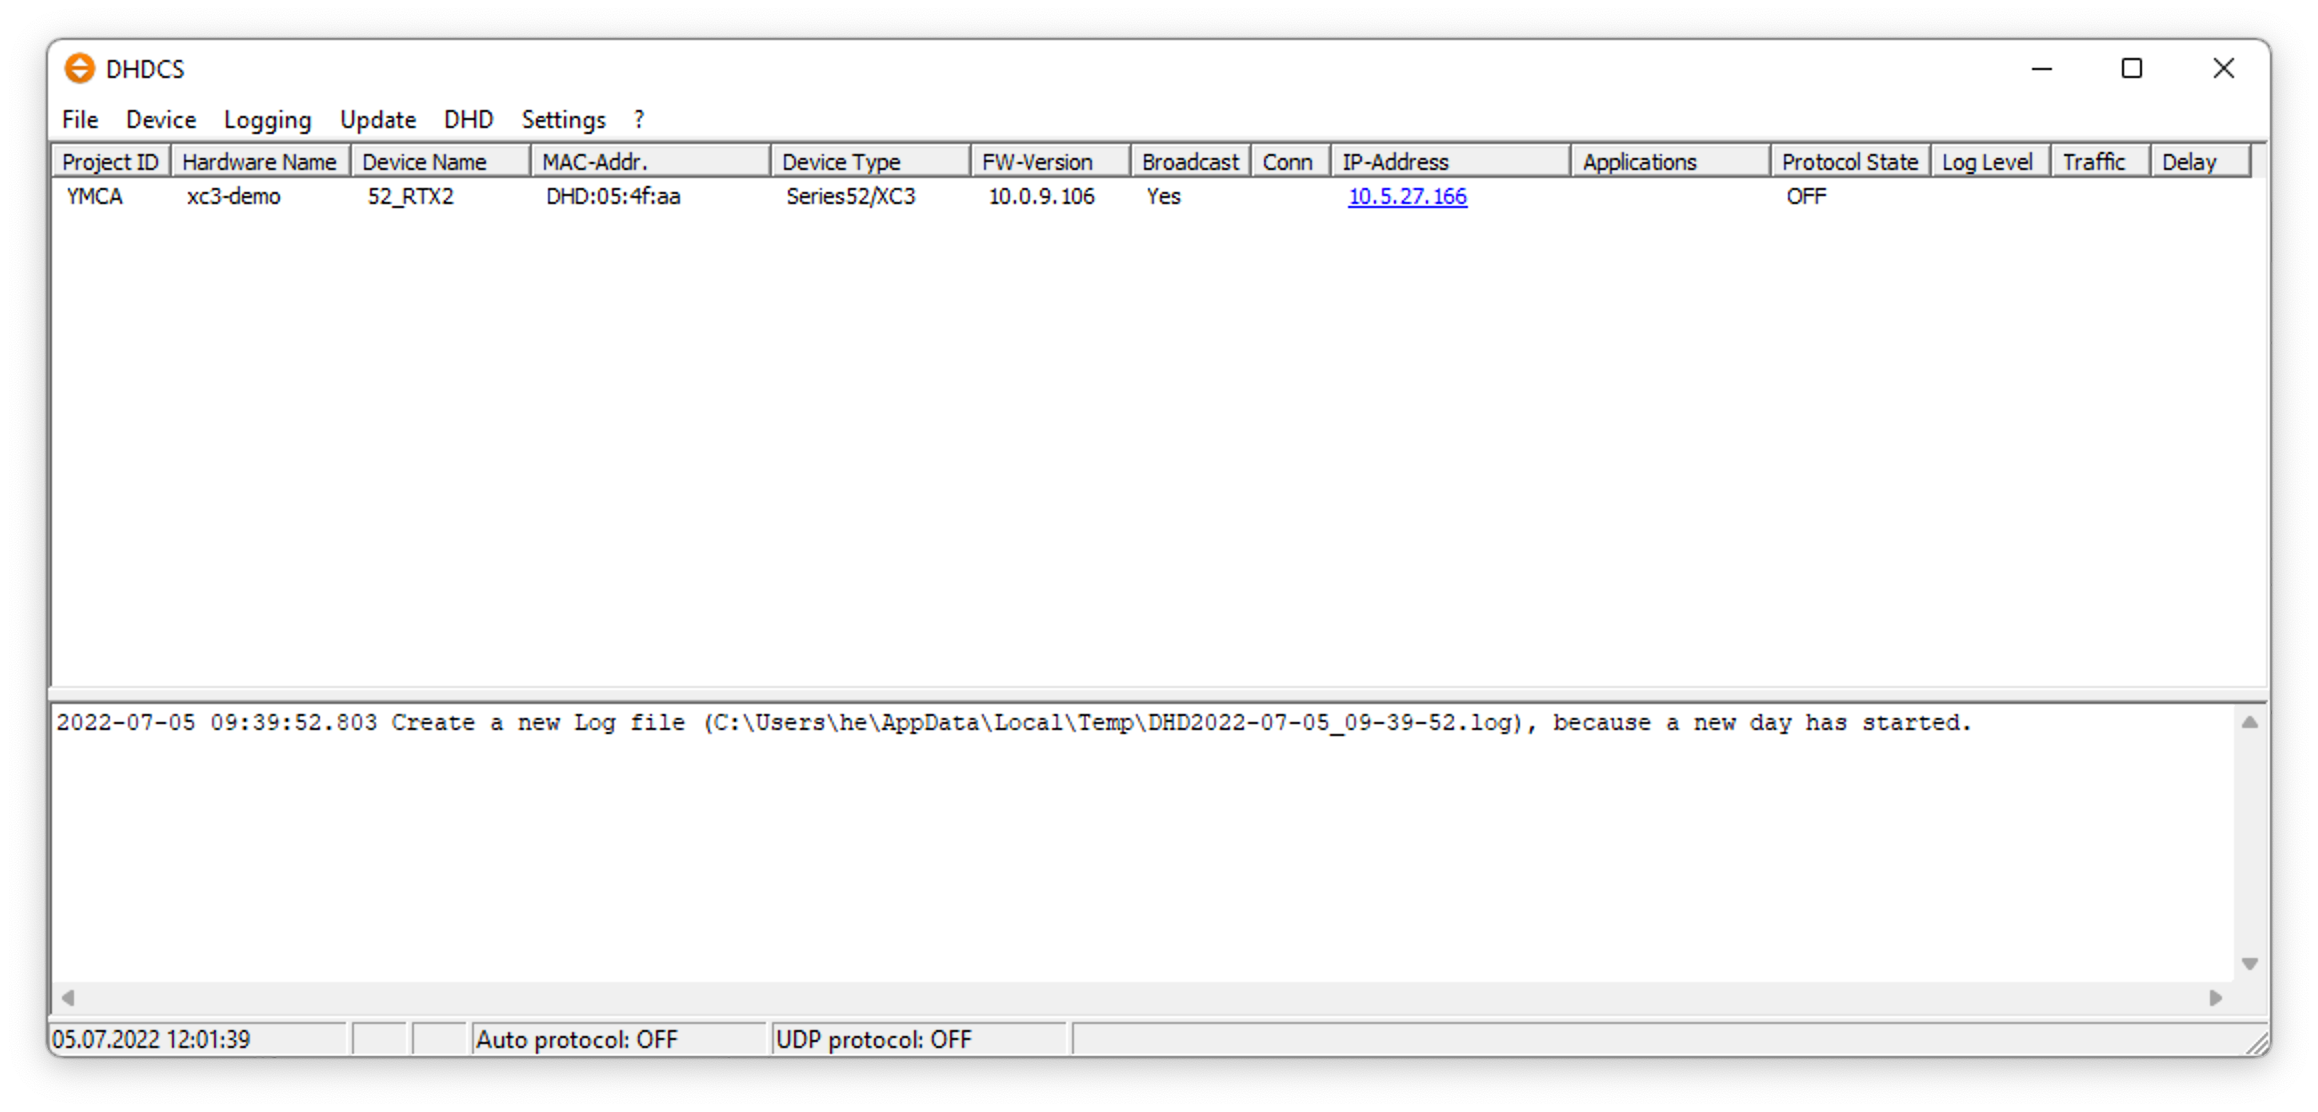
Task: Sort by Hardware Name column header
Action: point(260,162)
